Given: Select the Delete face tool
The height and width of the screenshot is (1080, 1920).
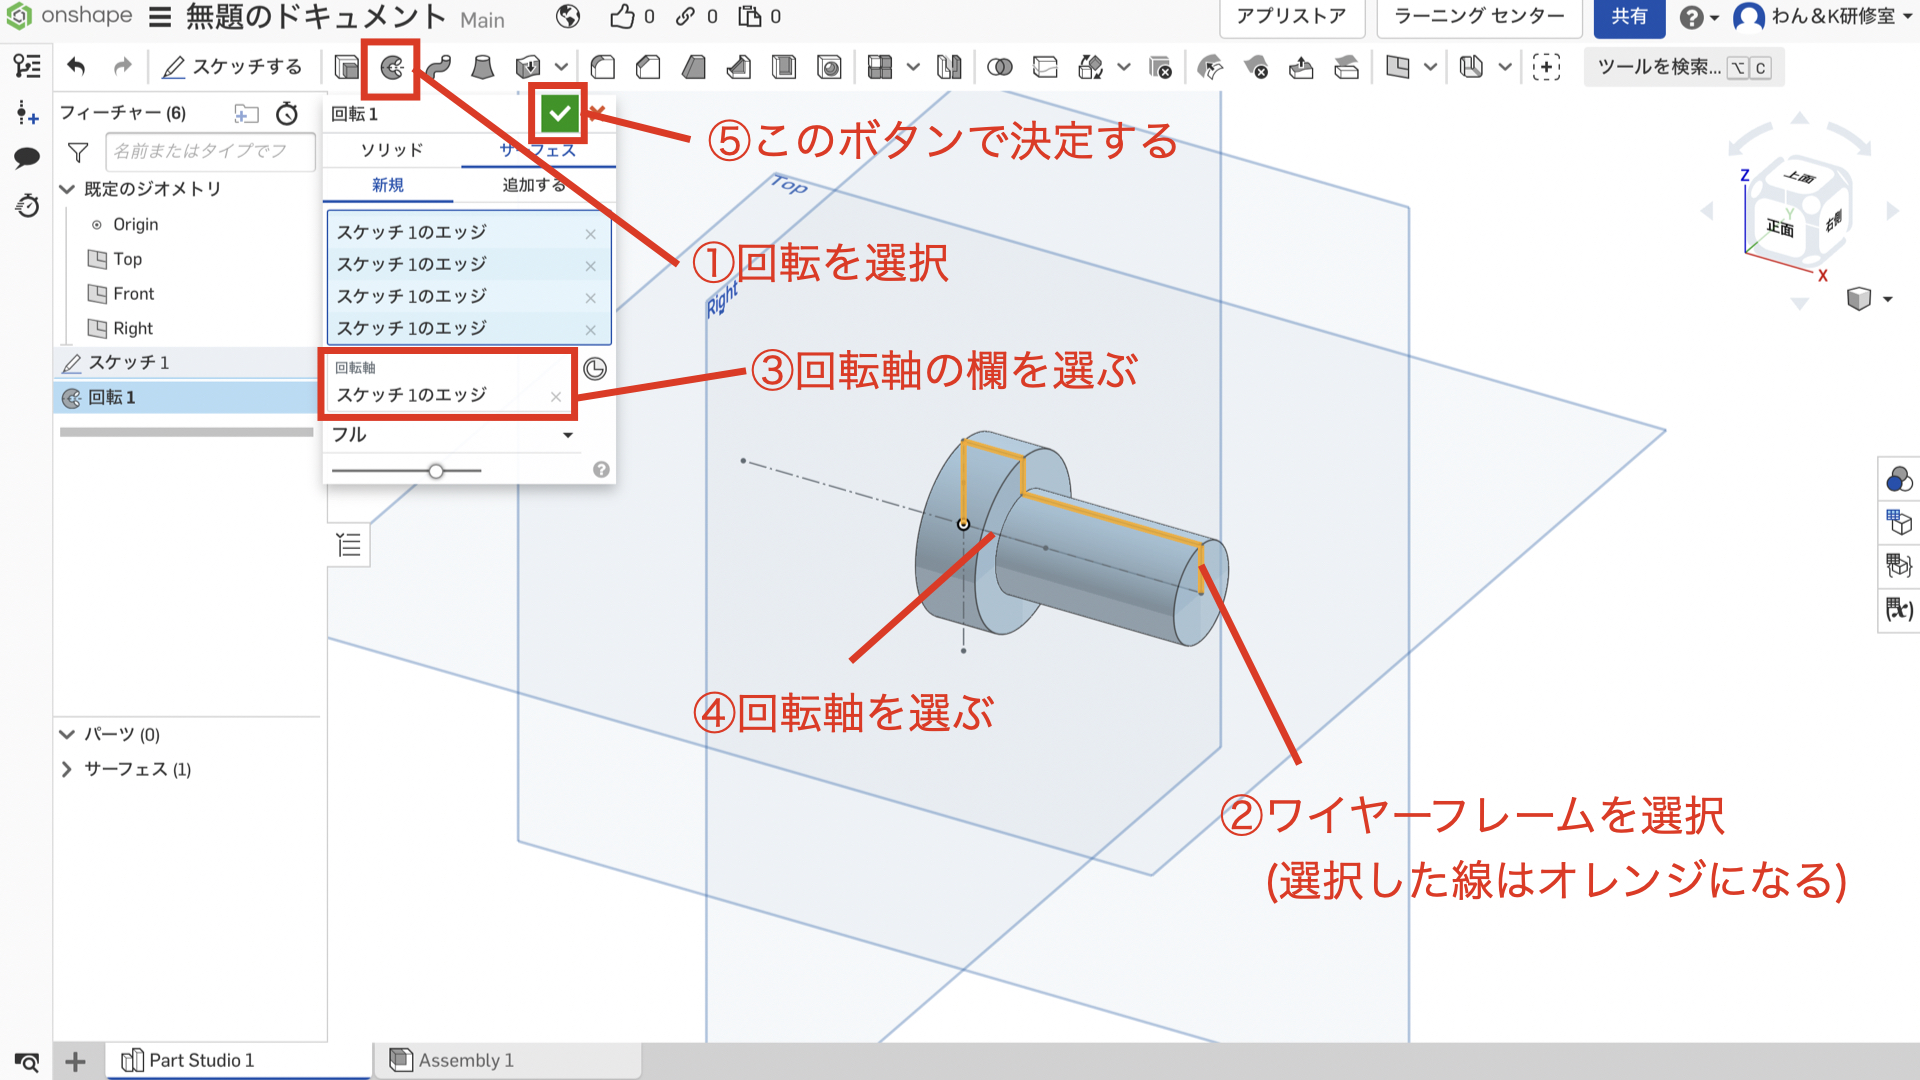Looking at the screenshot, I should (1256, 67).
